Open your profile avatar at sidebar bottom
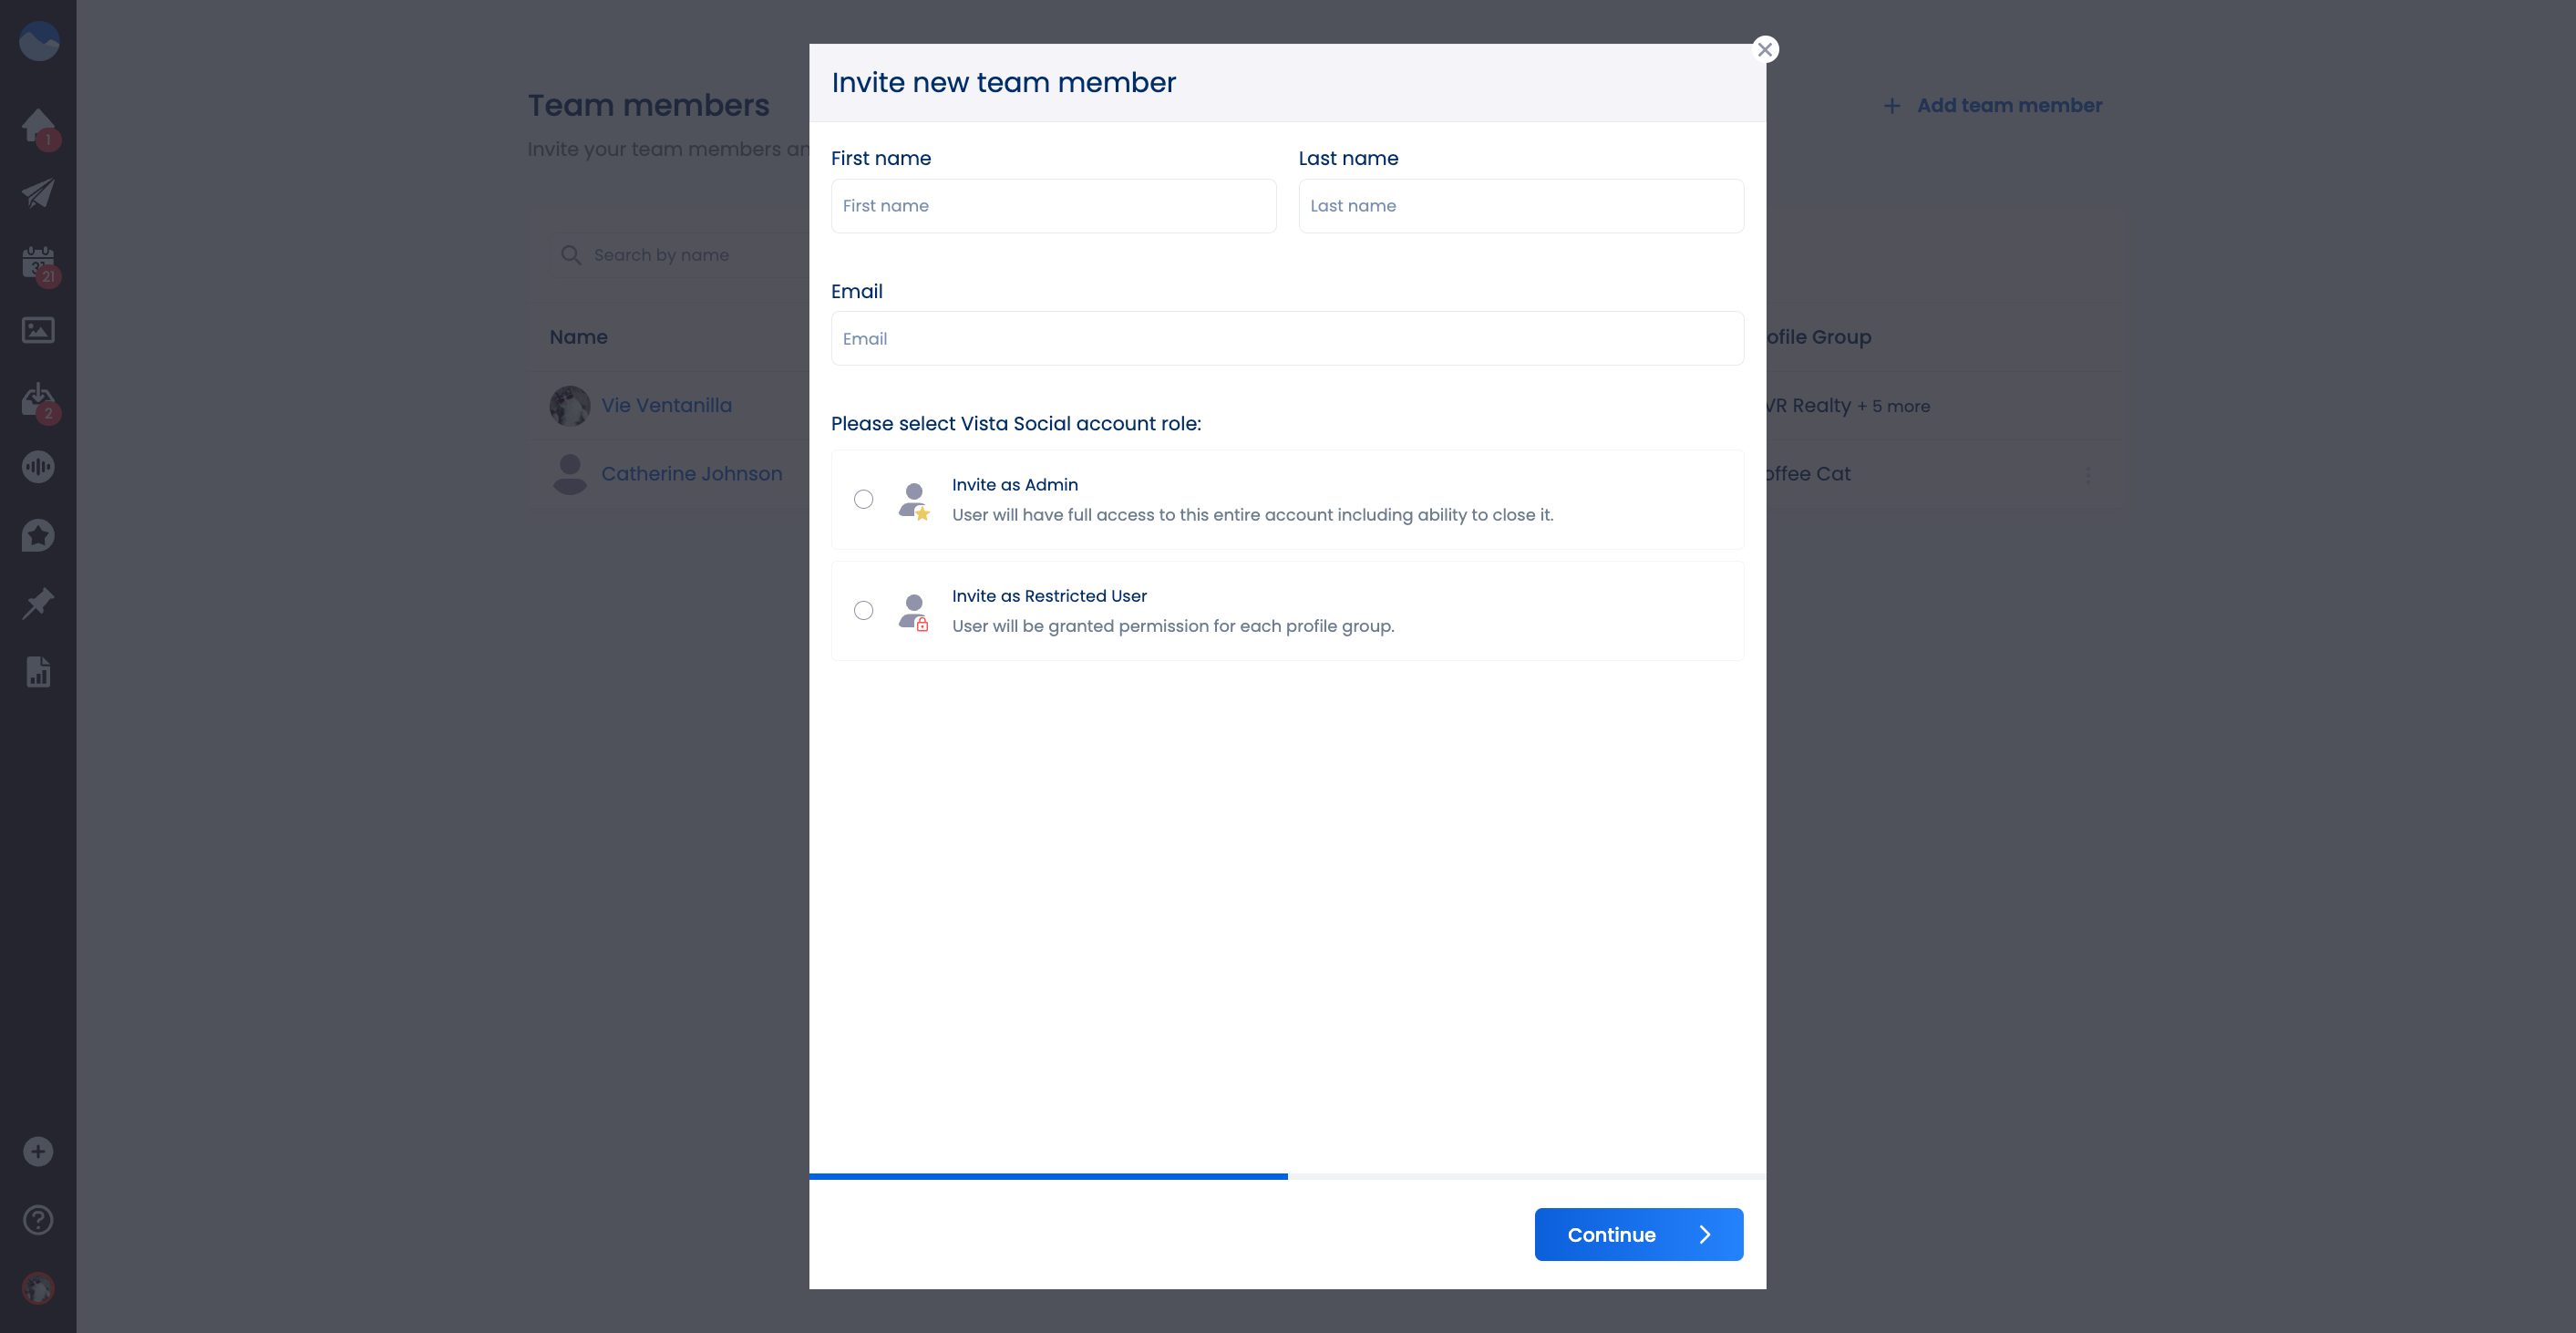The image size is (2576, 1333). coord(38,1289)
